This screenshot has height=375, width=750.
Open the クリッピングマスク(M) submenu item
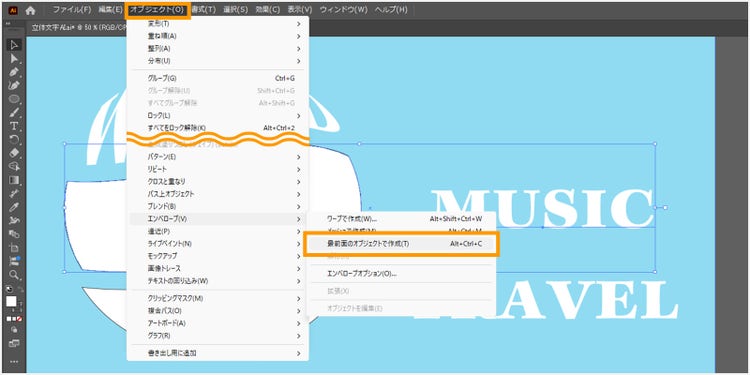click(x=218, y=298)
